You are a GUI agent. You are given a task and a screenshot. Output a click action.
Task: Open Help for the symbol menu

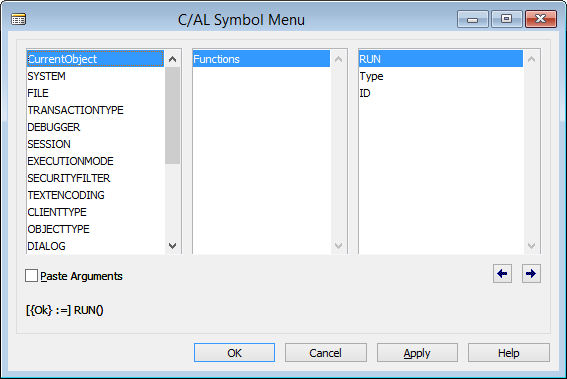coord(509,353)
